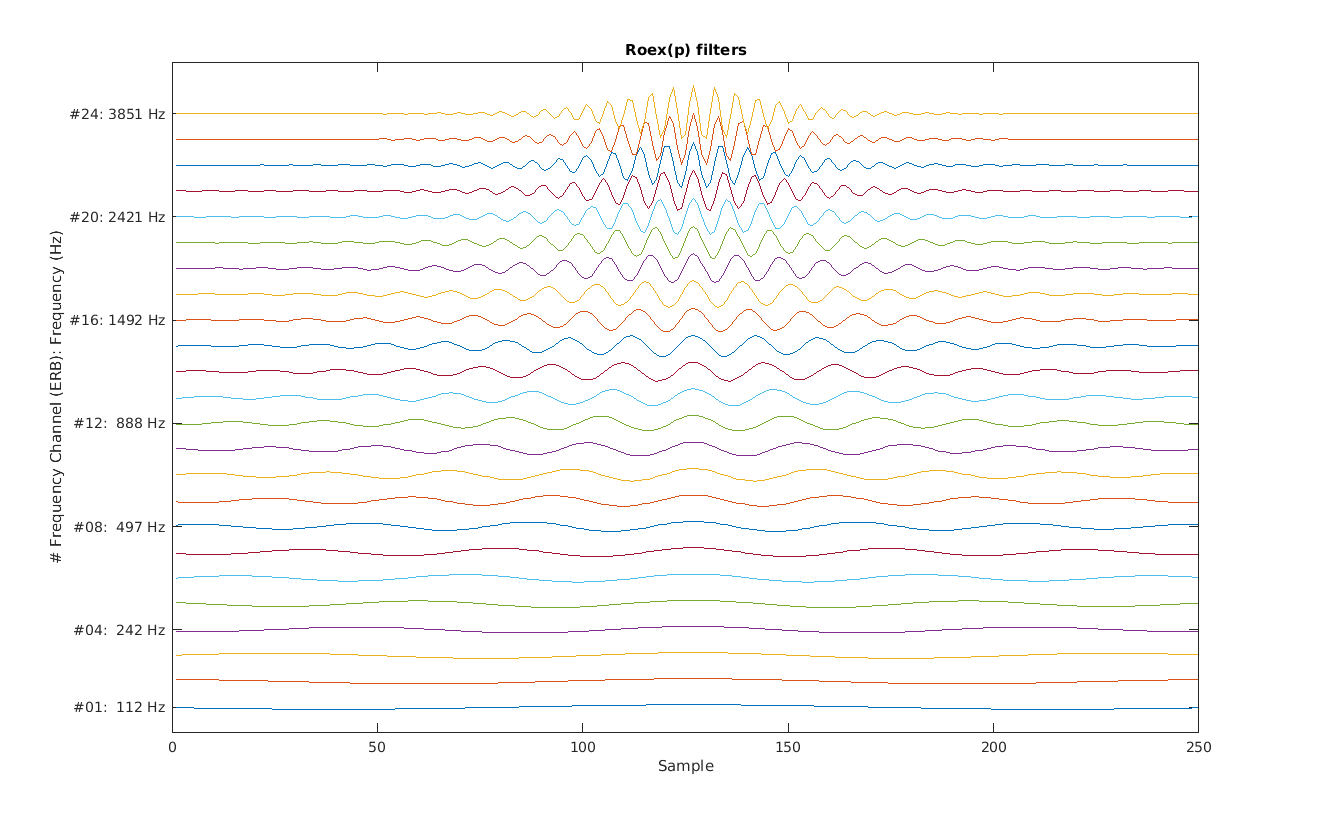Select the "#08: 497 Hz" tick label

(x=117, y=527)
